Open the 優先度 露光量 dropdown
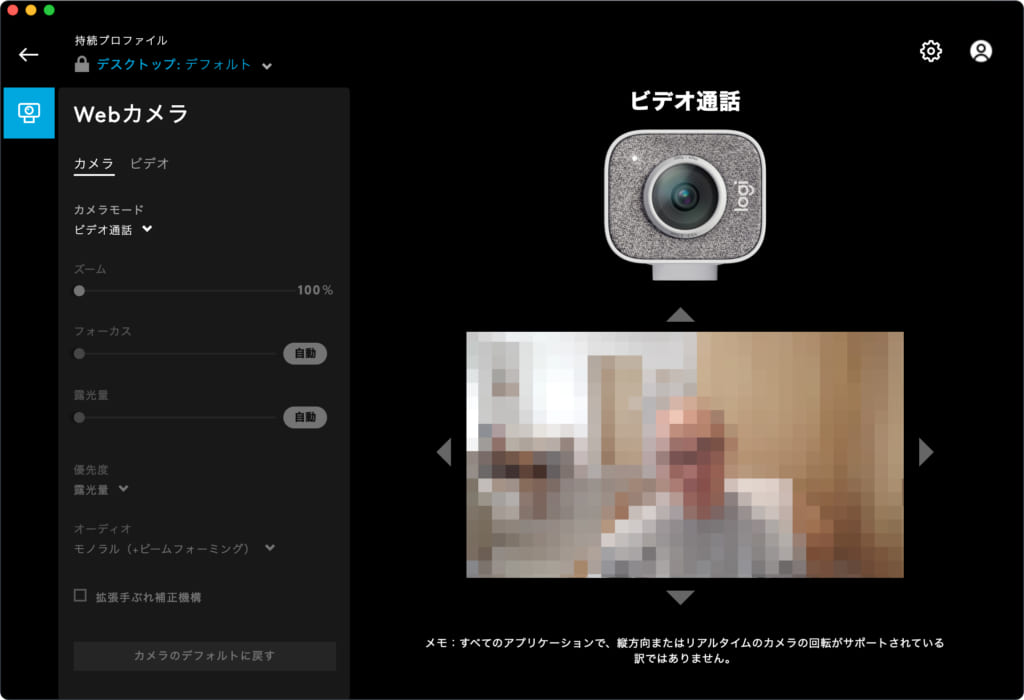 click(x=101, y=489)
